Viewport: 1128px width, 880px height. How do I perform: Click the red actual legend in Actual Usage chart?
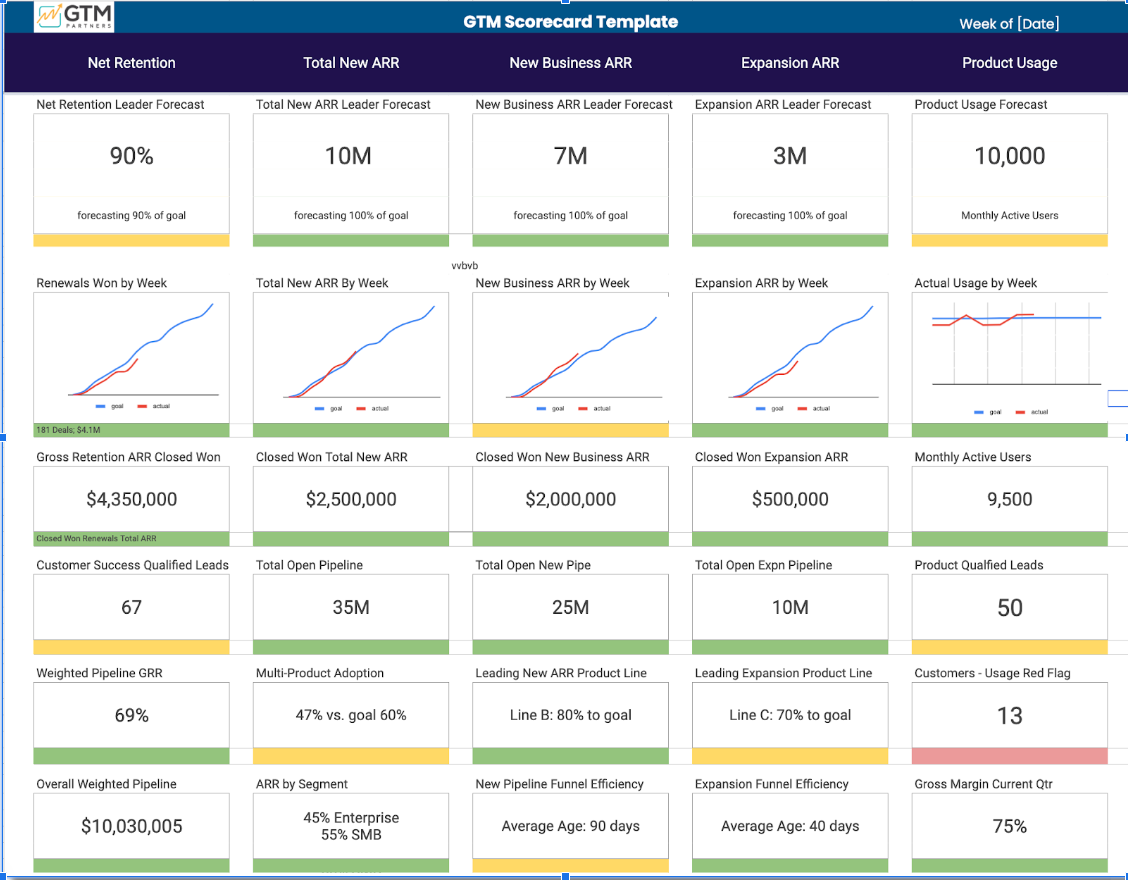coord(1019,410)
